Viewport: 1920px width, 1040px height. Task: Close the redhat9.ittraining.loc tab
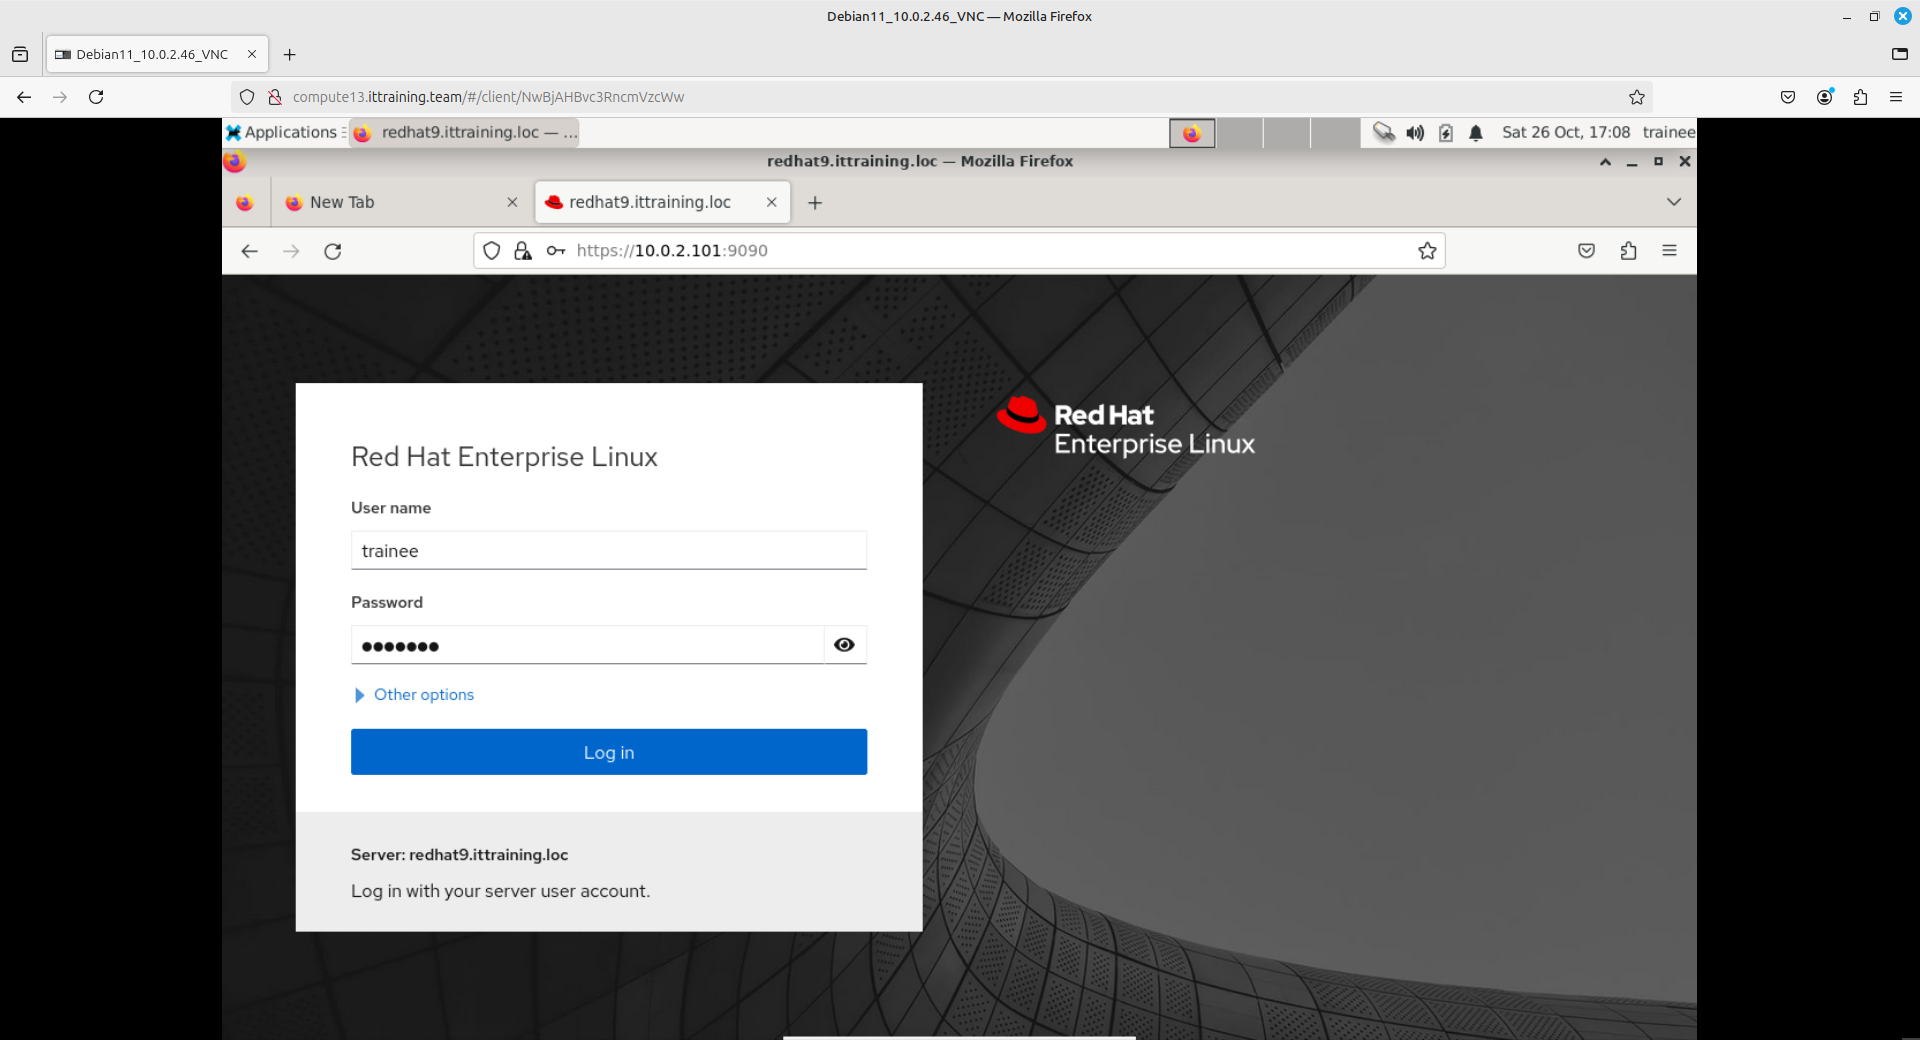771,202
